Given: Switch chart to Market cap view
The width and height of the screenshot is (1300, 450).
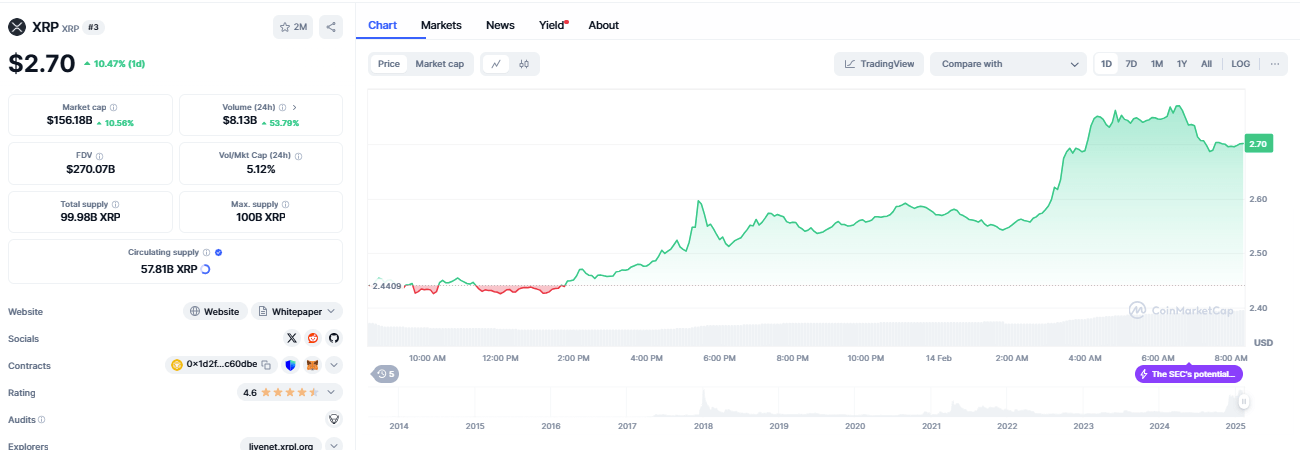Looking at the screenshot, I should pos(439,64).
